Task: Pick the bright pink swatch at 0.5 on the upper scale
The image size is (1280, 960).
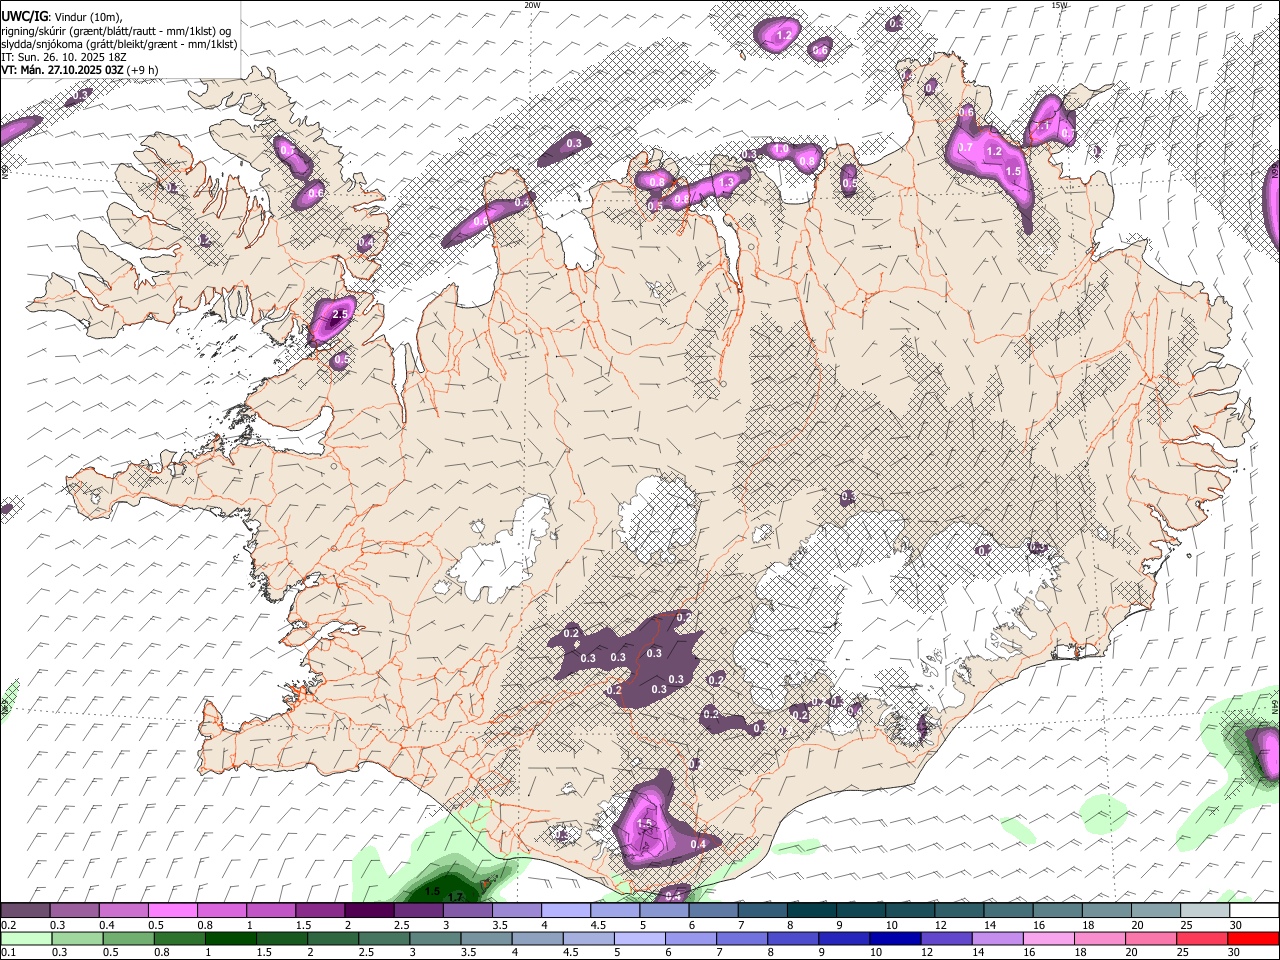Action: 173,911
